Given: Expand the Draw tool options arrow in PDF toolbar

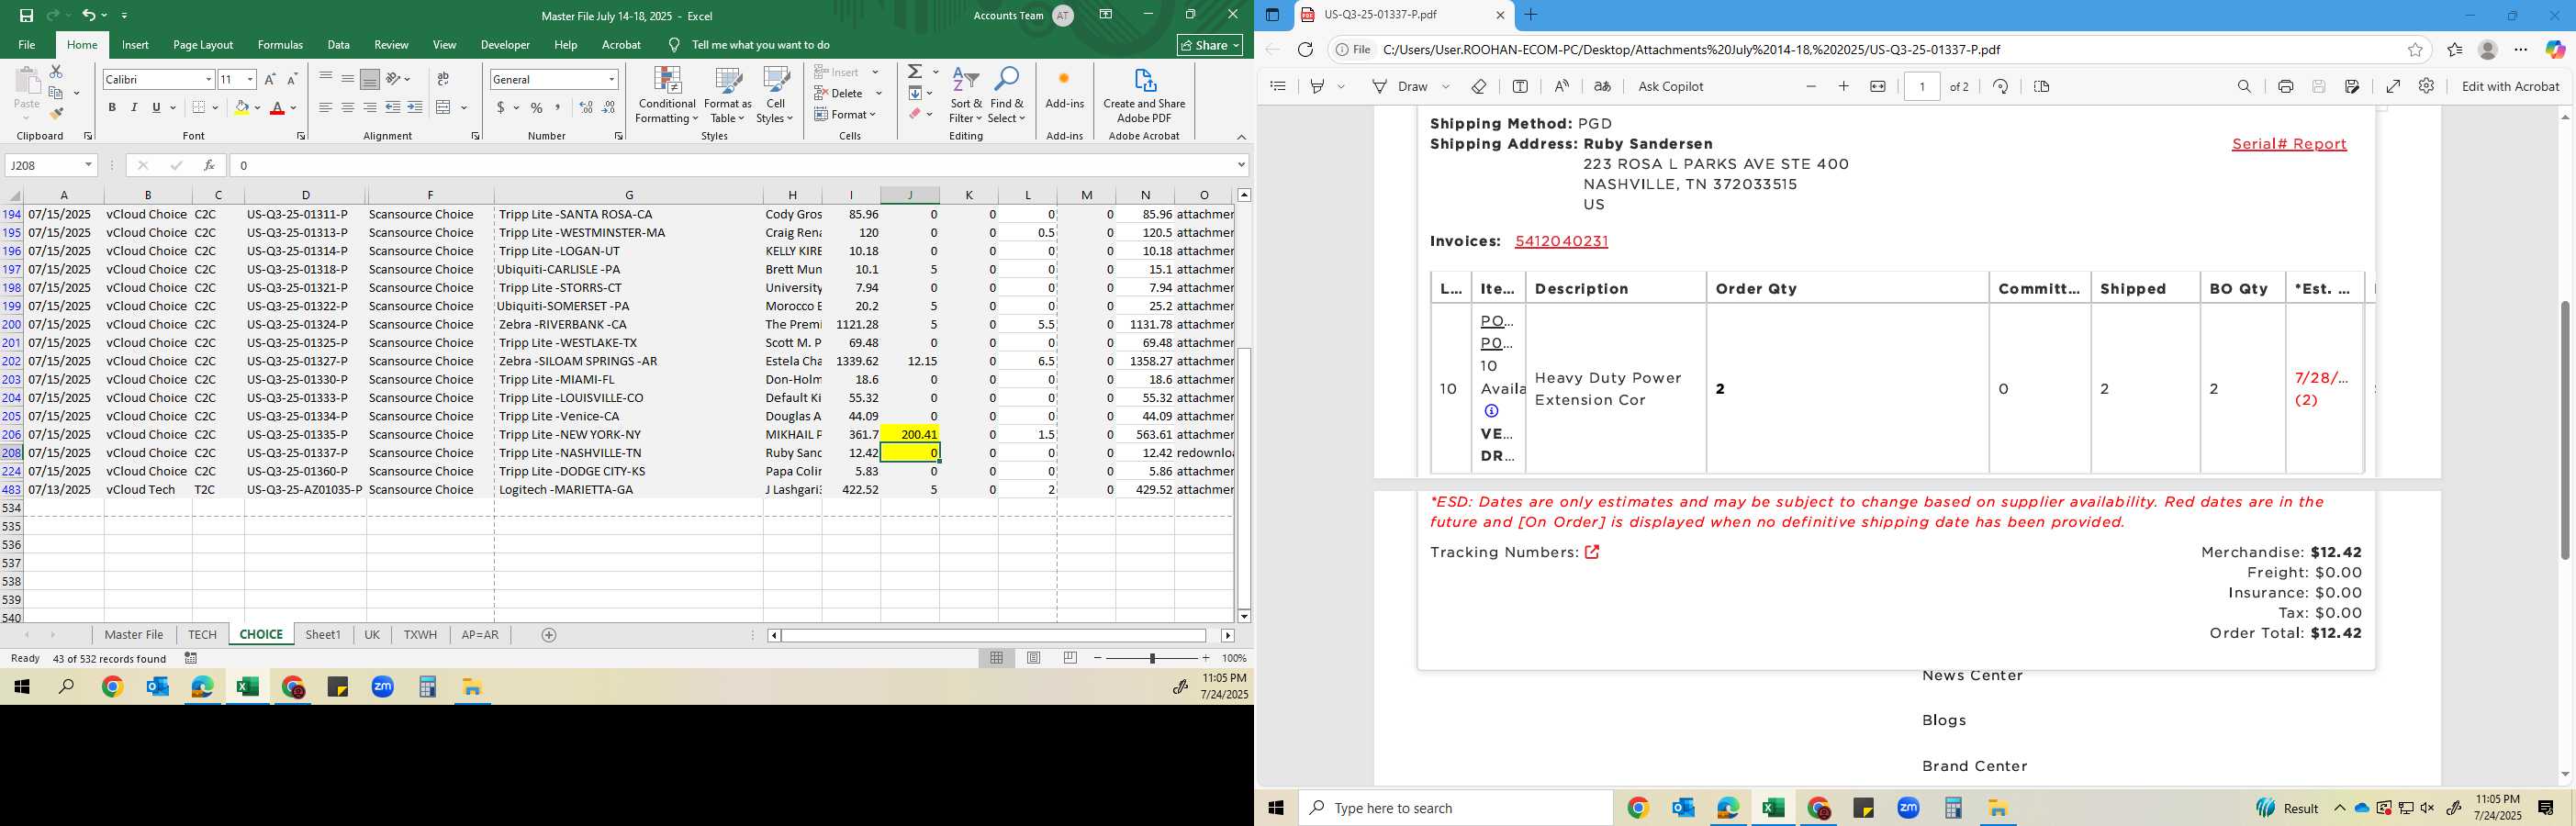Looking at the screenshot, I should (1446, 86).
